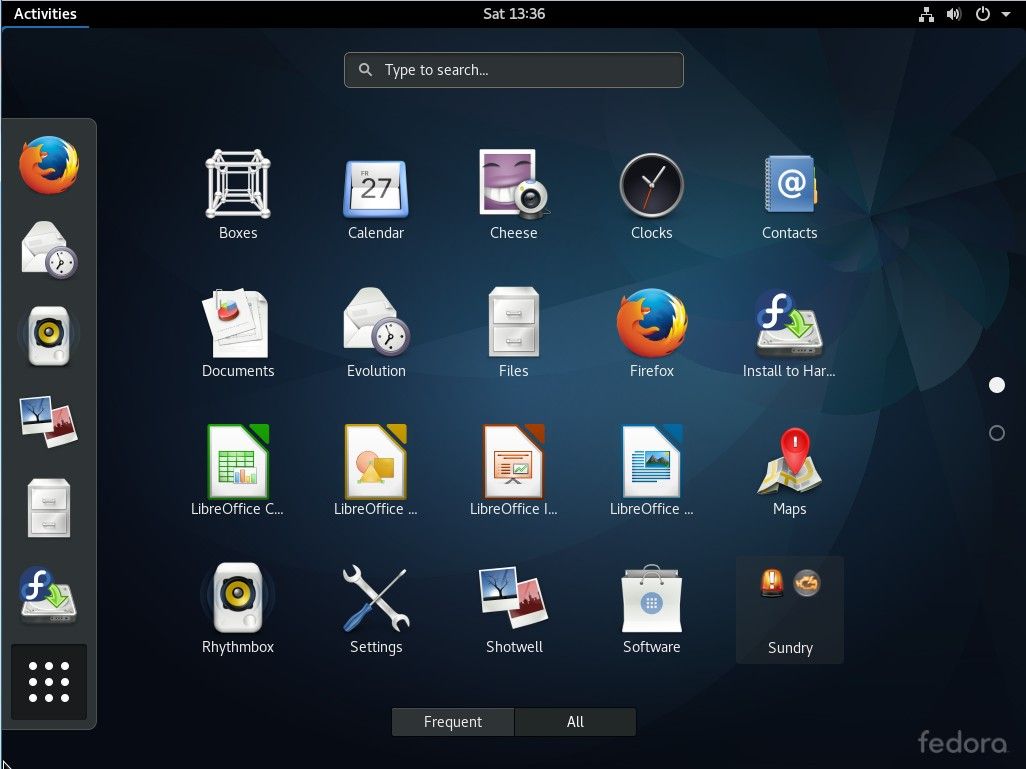Click the network status icon
Image resolution: width=1026 pixels, height=769 pixels.
click(x=926, y=14)
